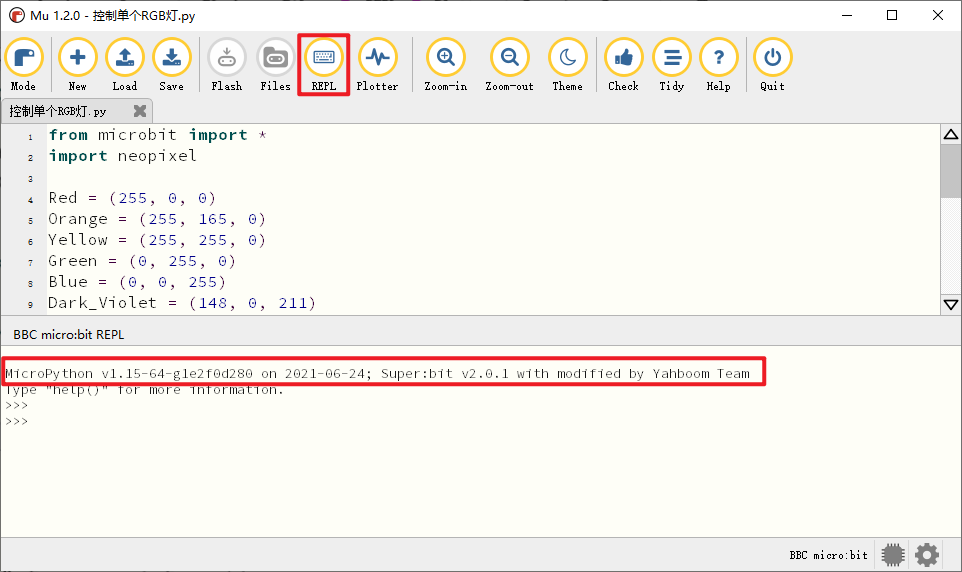Zoom-out the editor text
Viewport: 962px width, 572px height.
coord(509,64)
